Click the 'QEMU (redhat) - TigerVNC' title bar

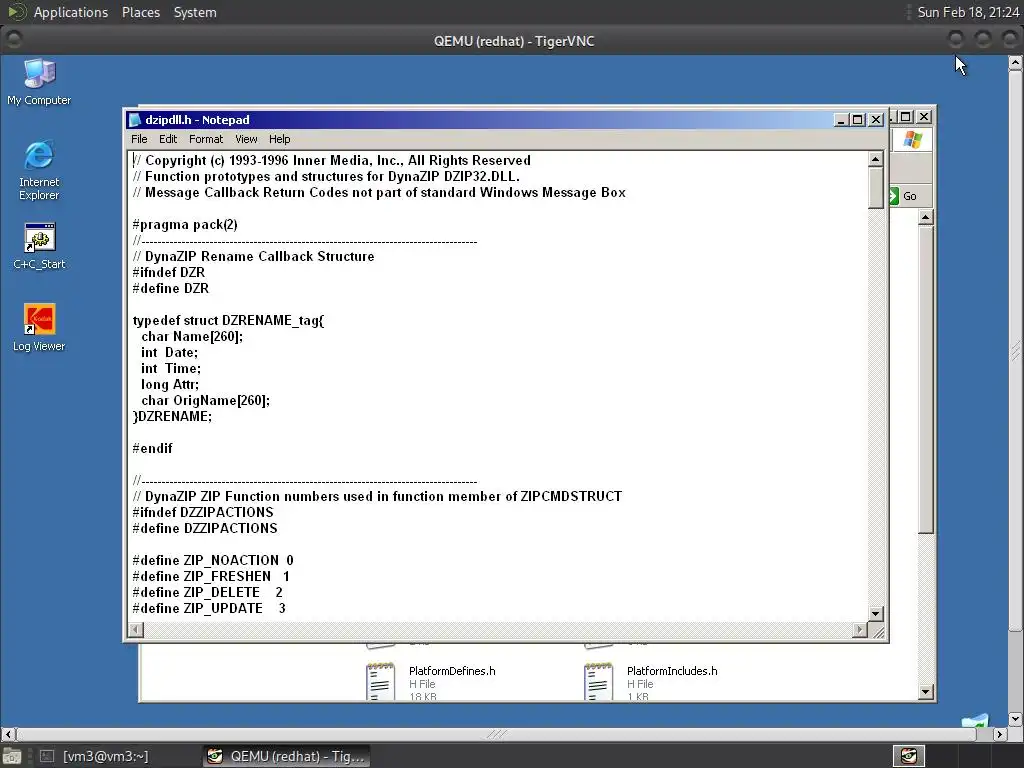514,40
